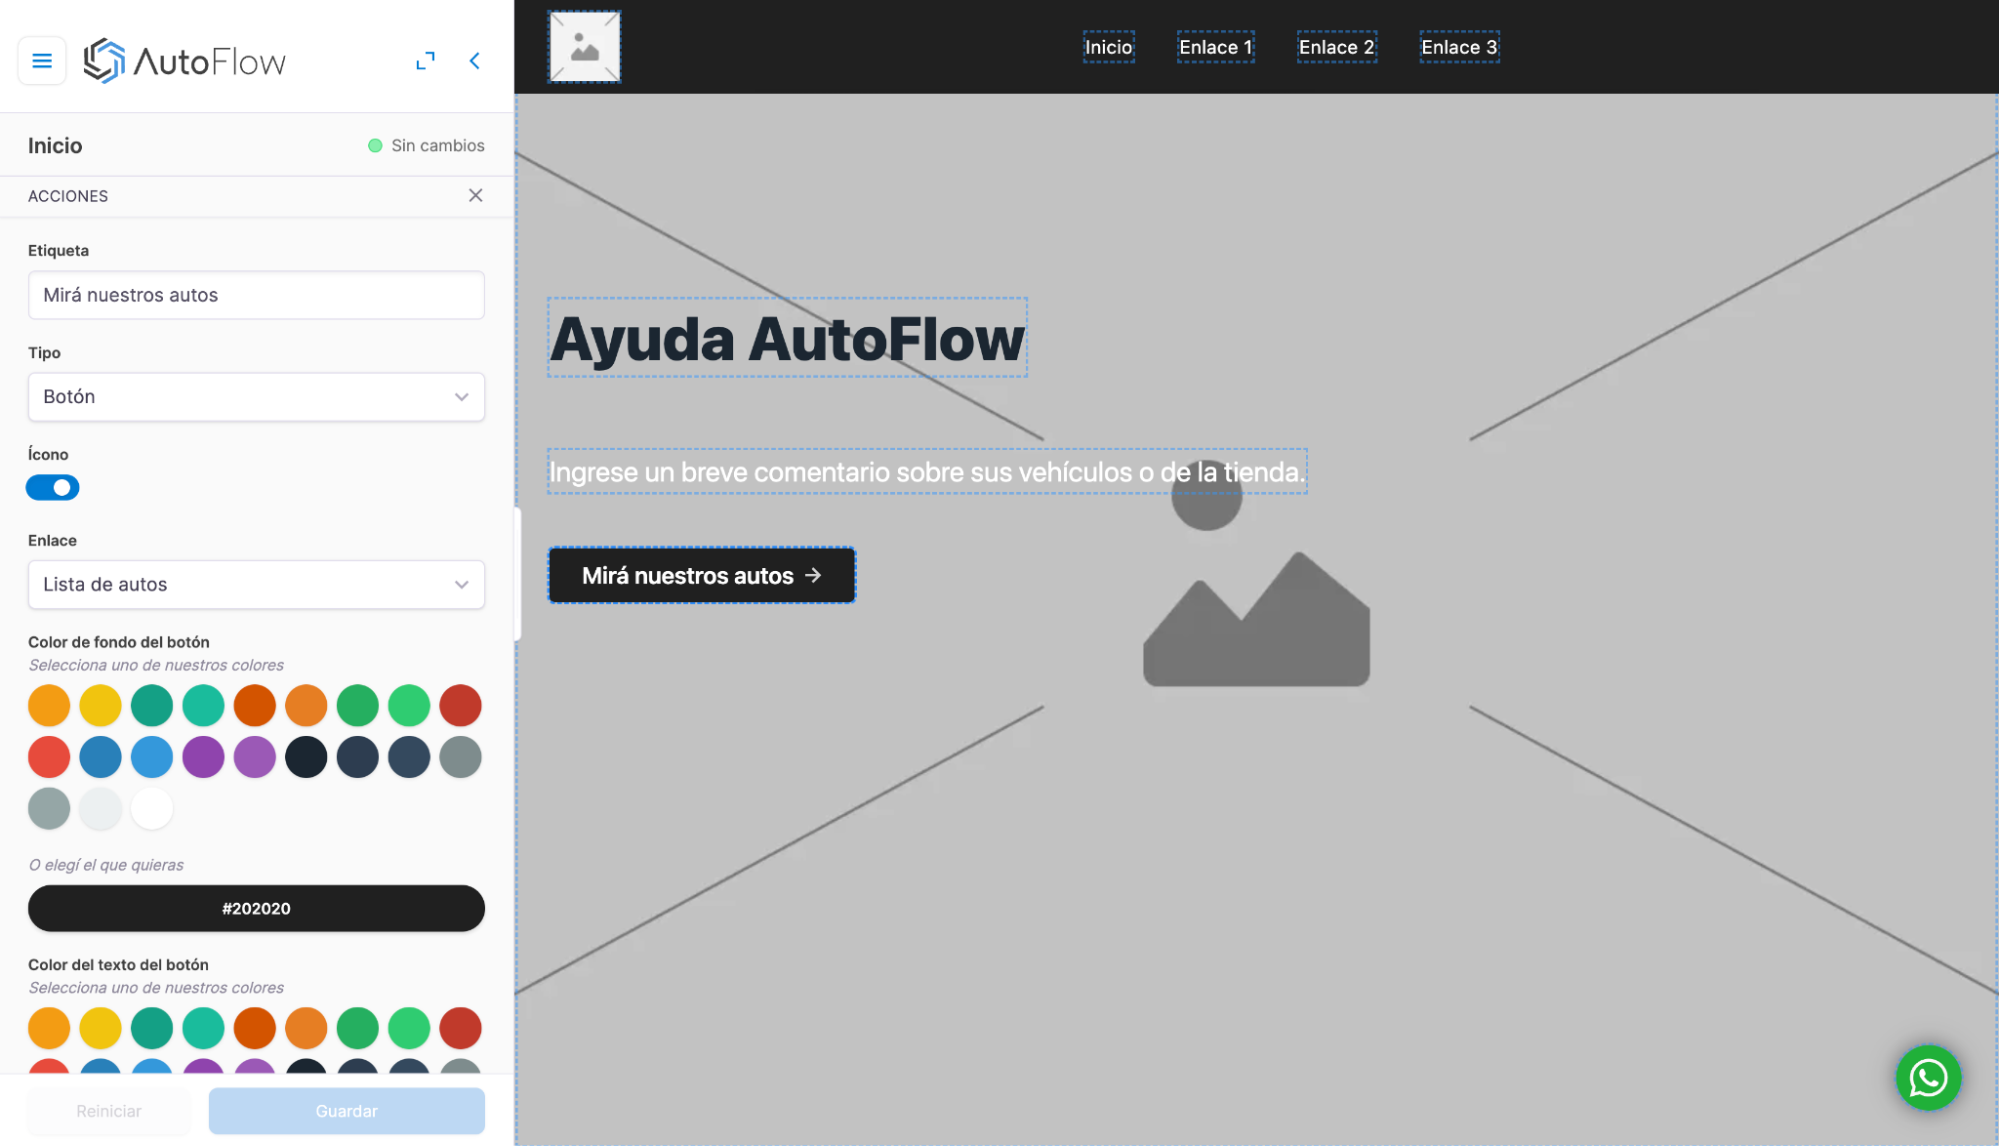Viewport: 1999px width, 1146px height.
Task: Open the custom color #202020 picker bar
Action: point(256,908)
